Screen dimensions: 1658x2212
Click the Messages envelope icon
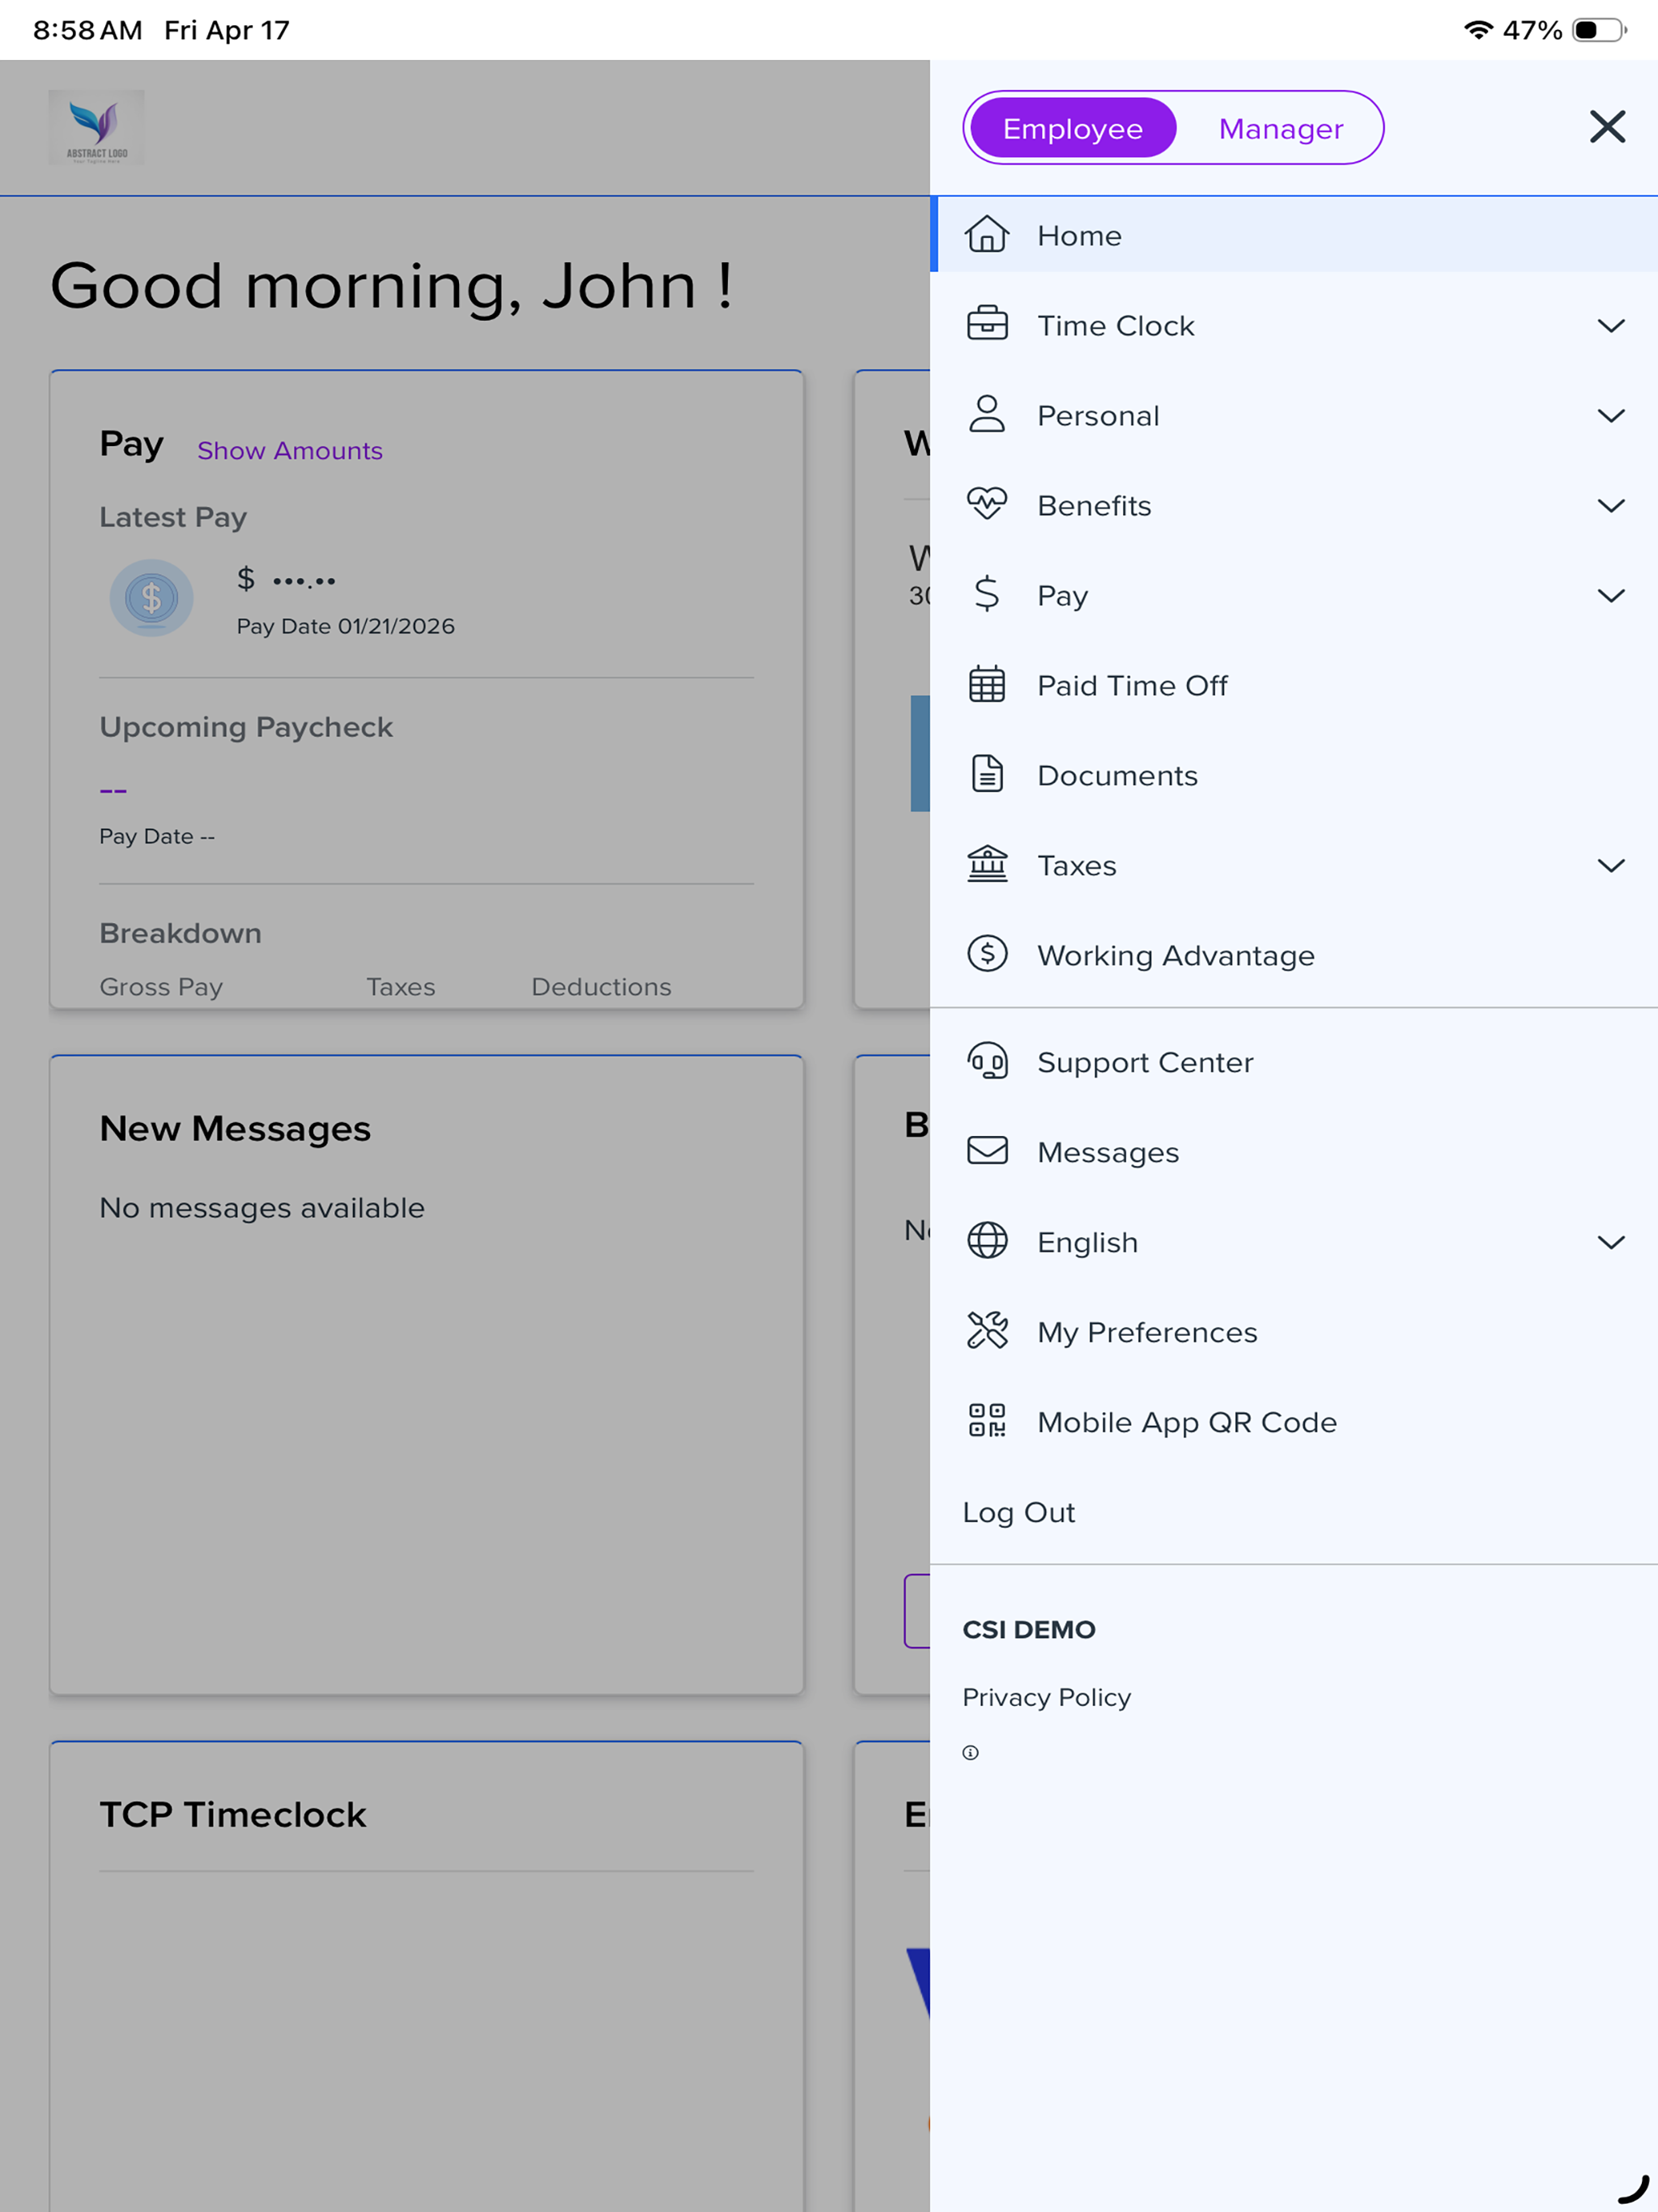tap(986, 1151)
